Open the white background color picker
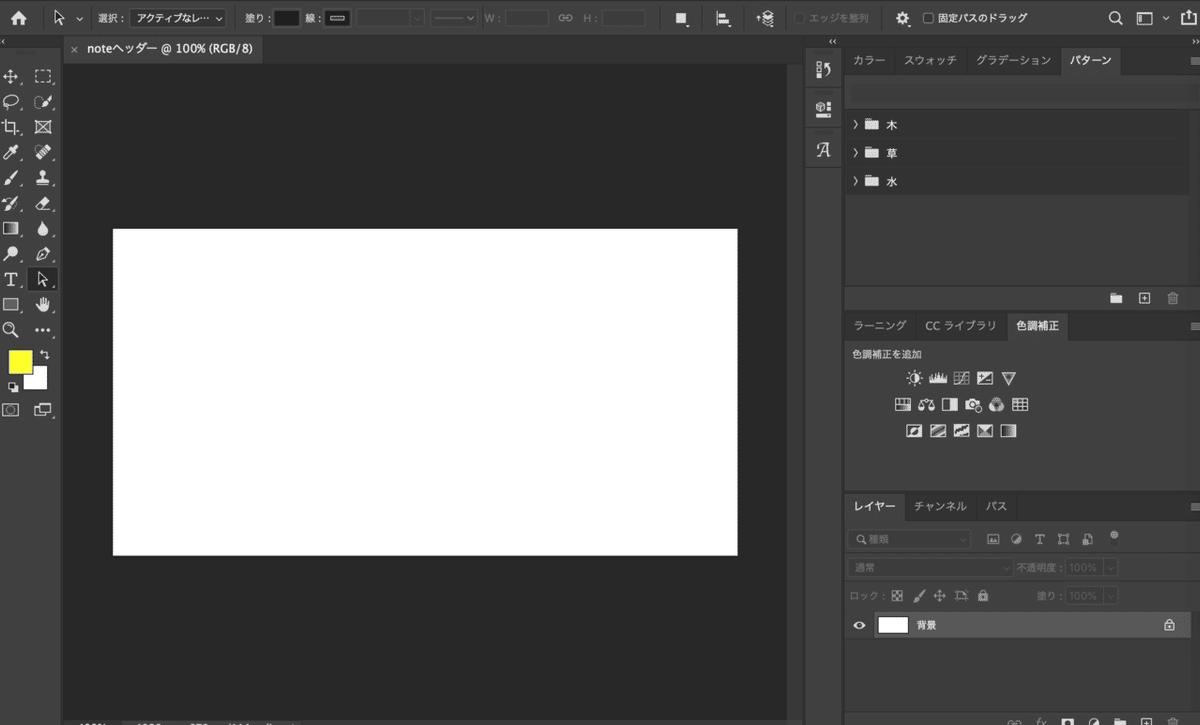The width and height of the screenshot is (1200, 725). click(38, 380)
